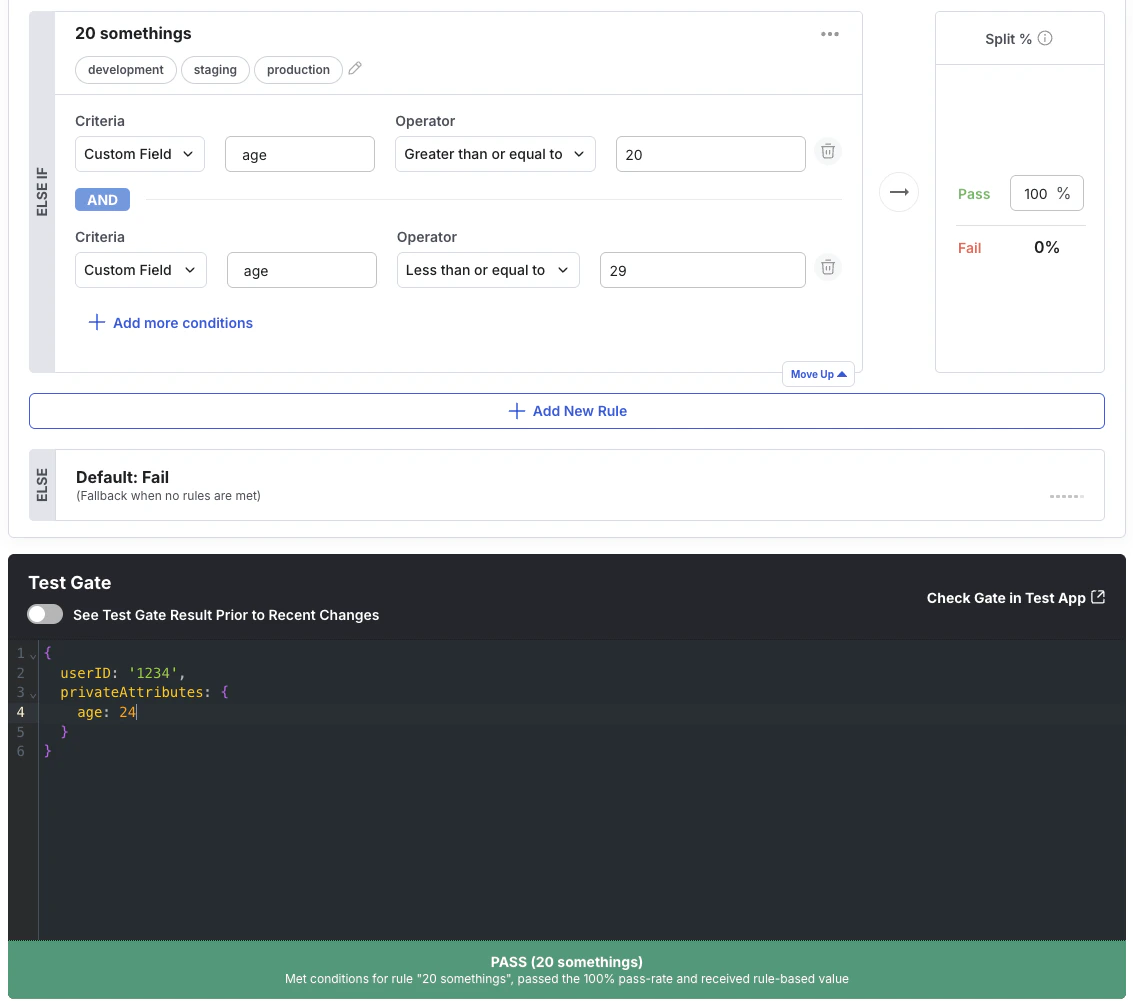Click the ELSE IF rule side label
The image size is (1133, 1005).
[x=42, y=192]
